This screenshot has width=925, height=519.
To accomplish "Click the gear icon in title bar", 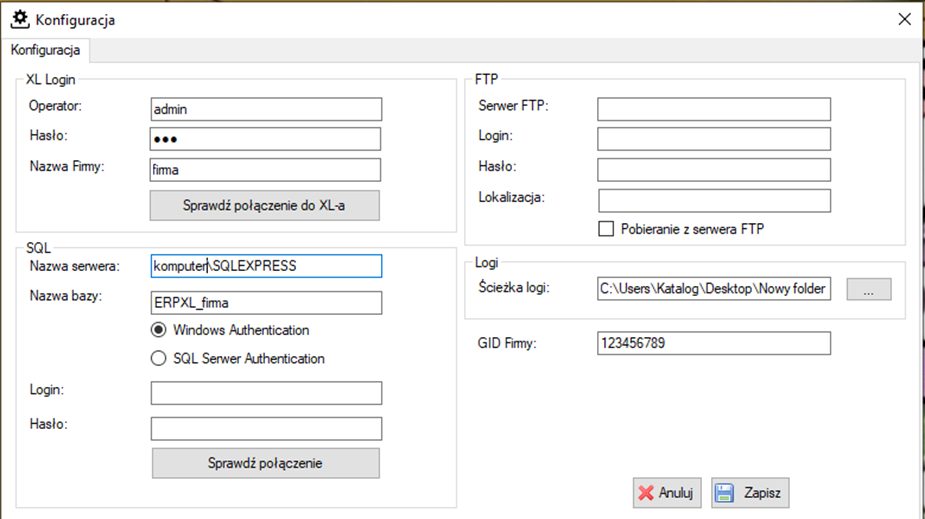I will [x=19, y=19].
